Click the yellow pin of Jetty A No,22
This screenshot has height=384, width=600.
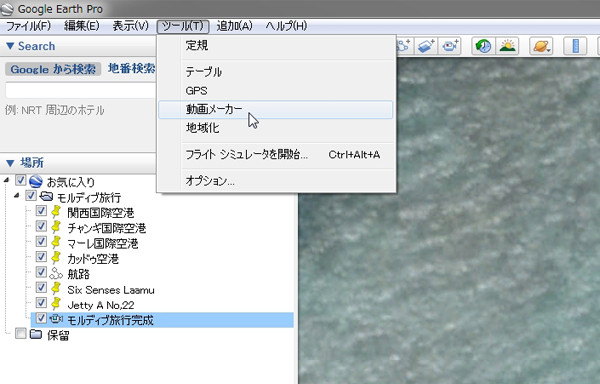(56, 304)
